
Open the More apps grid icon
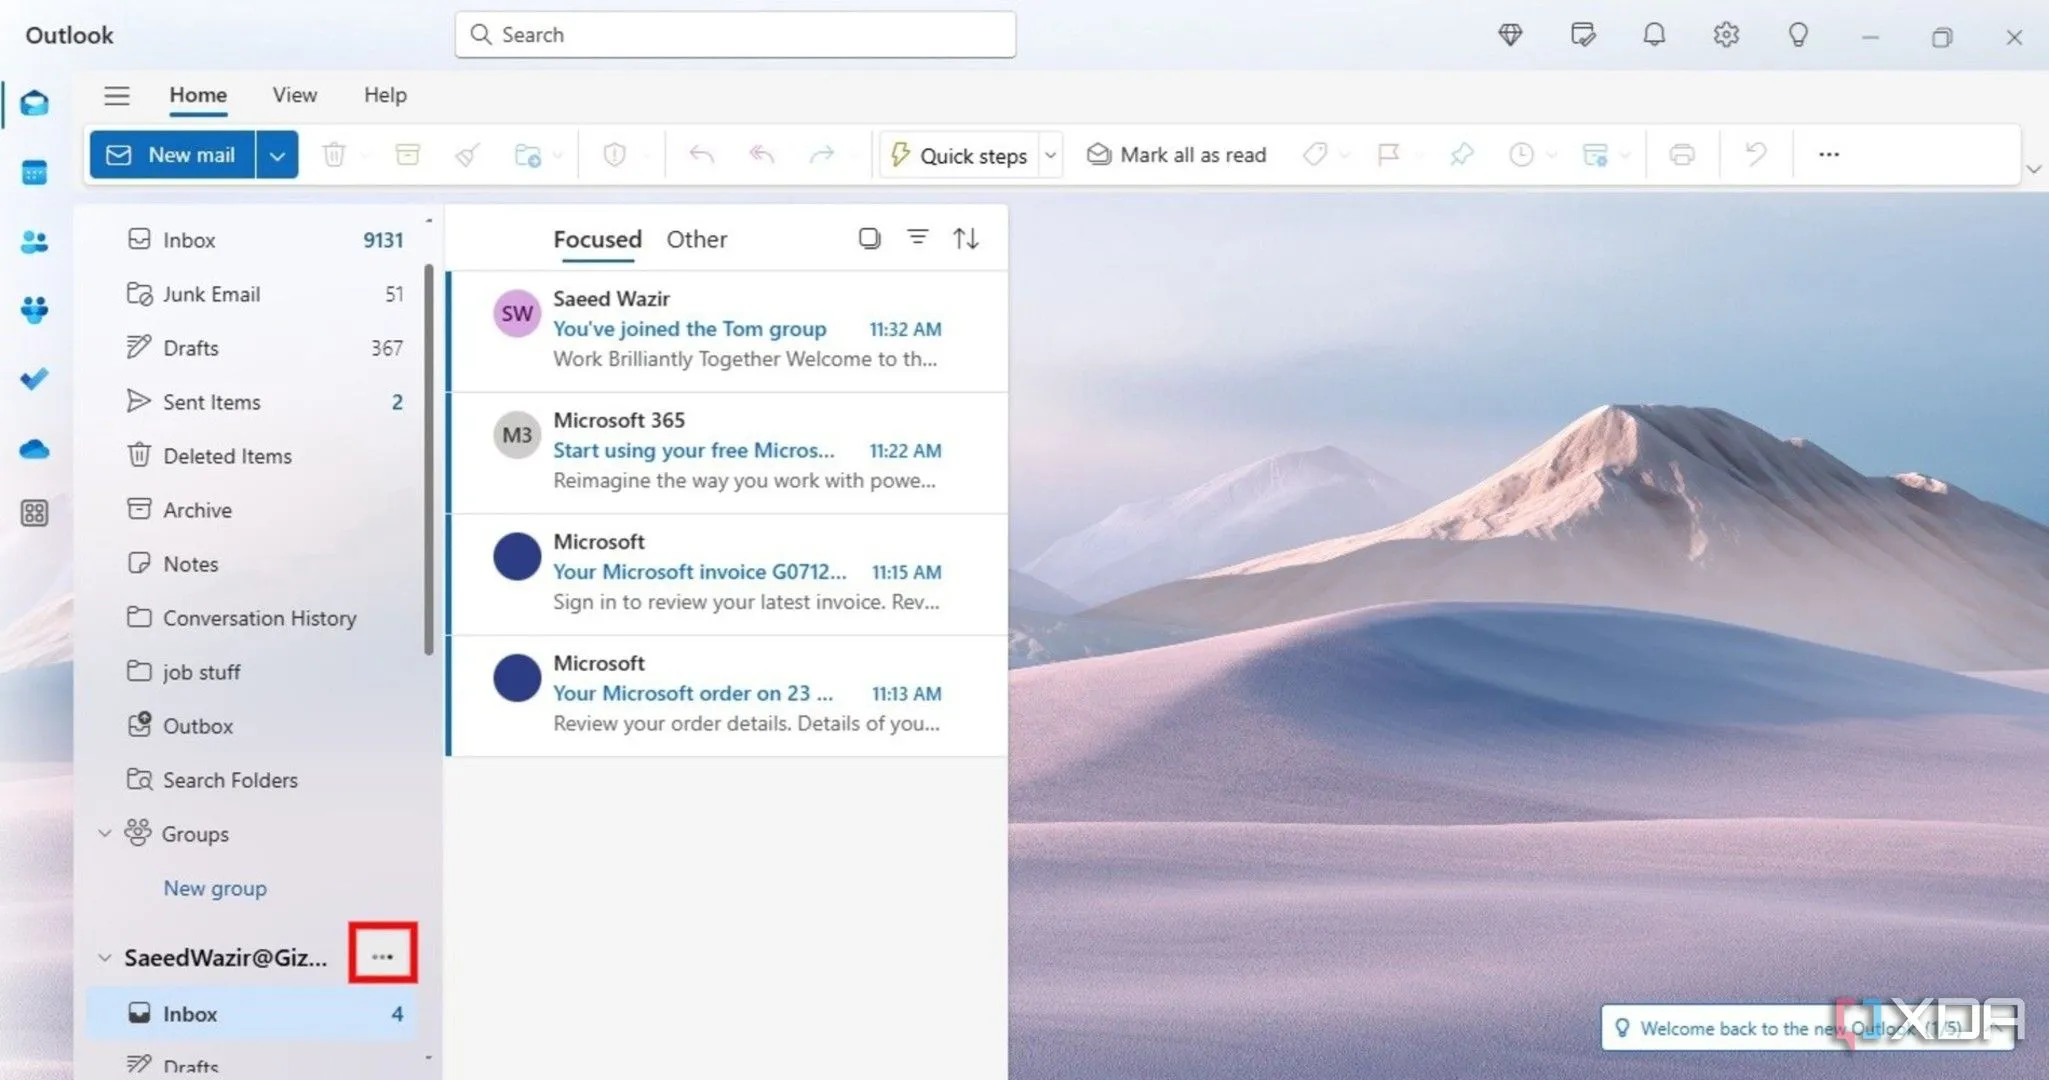click(34, 513)
